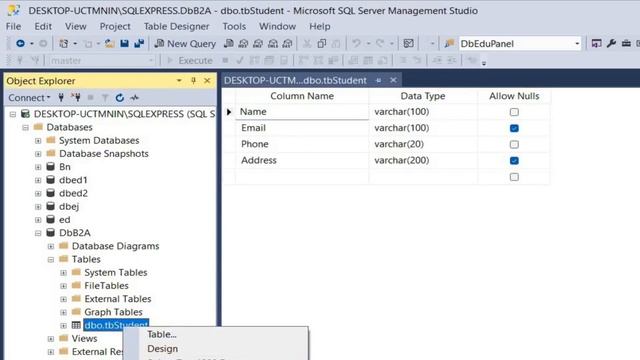
Task: Toggle Allow Nulls for Phone column
Action: (x=514, y=144)
